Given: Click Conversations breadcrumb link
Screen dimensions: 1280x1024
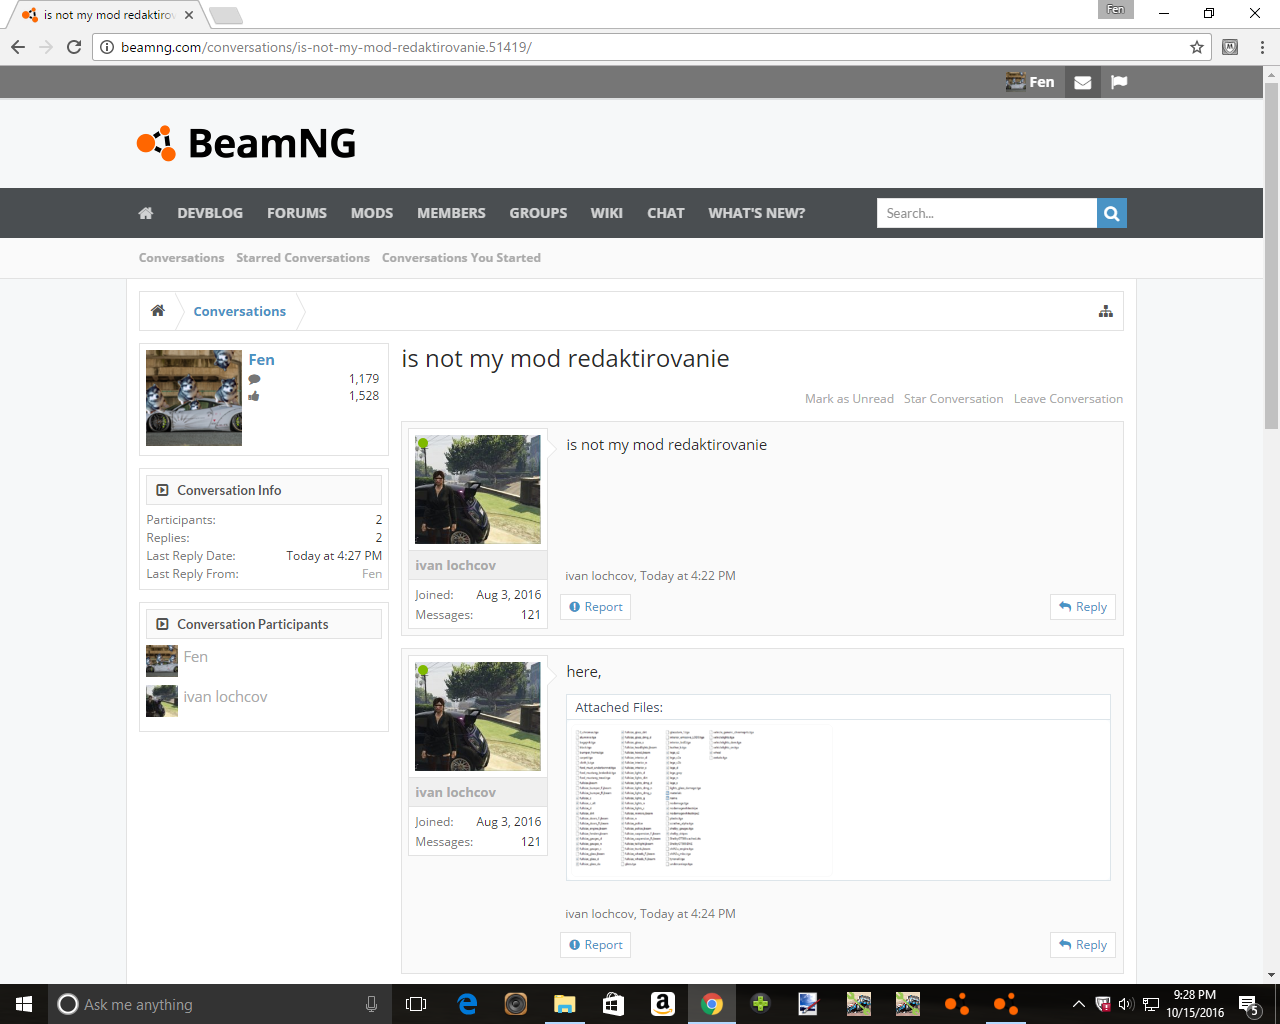Looking at the screenshot, I should coord(240,312).
